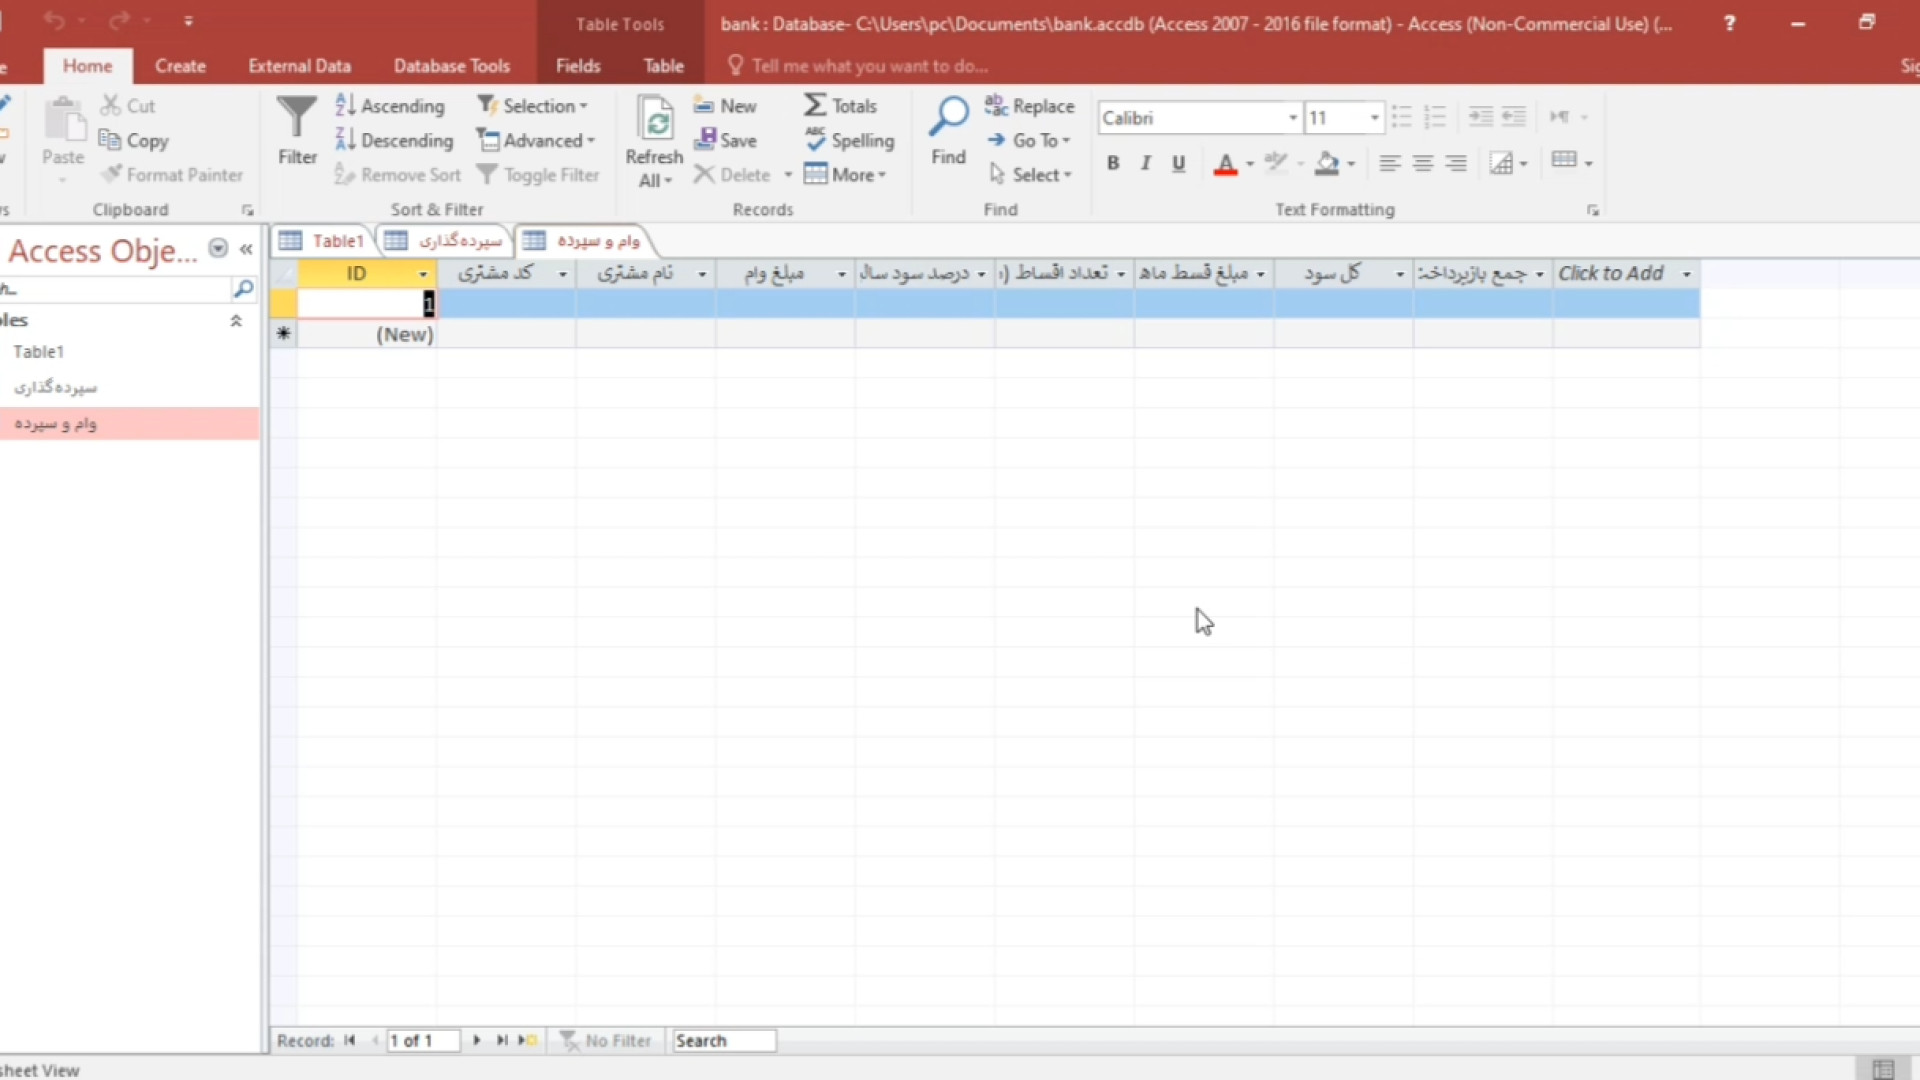Viewport: 1920px width, 1080px height.
Task: Toggle Bold text formatting
Action: [1113, 163]
